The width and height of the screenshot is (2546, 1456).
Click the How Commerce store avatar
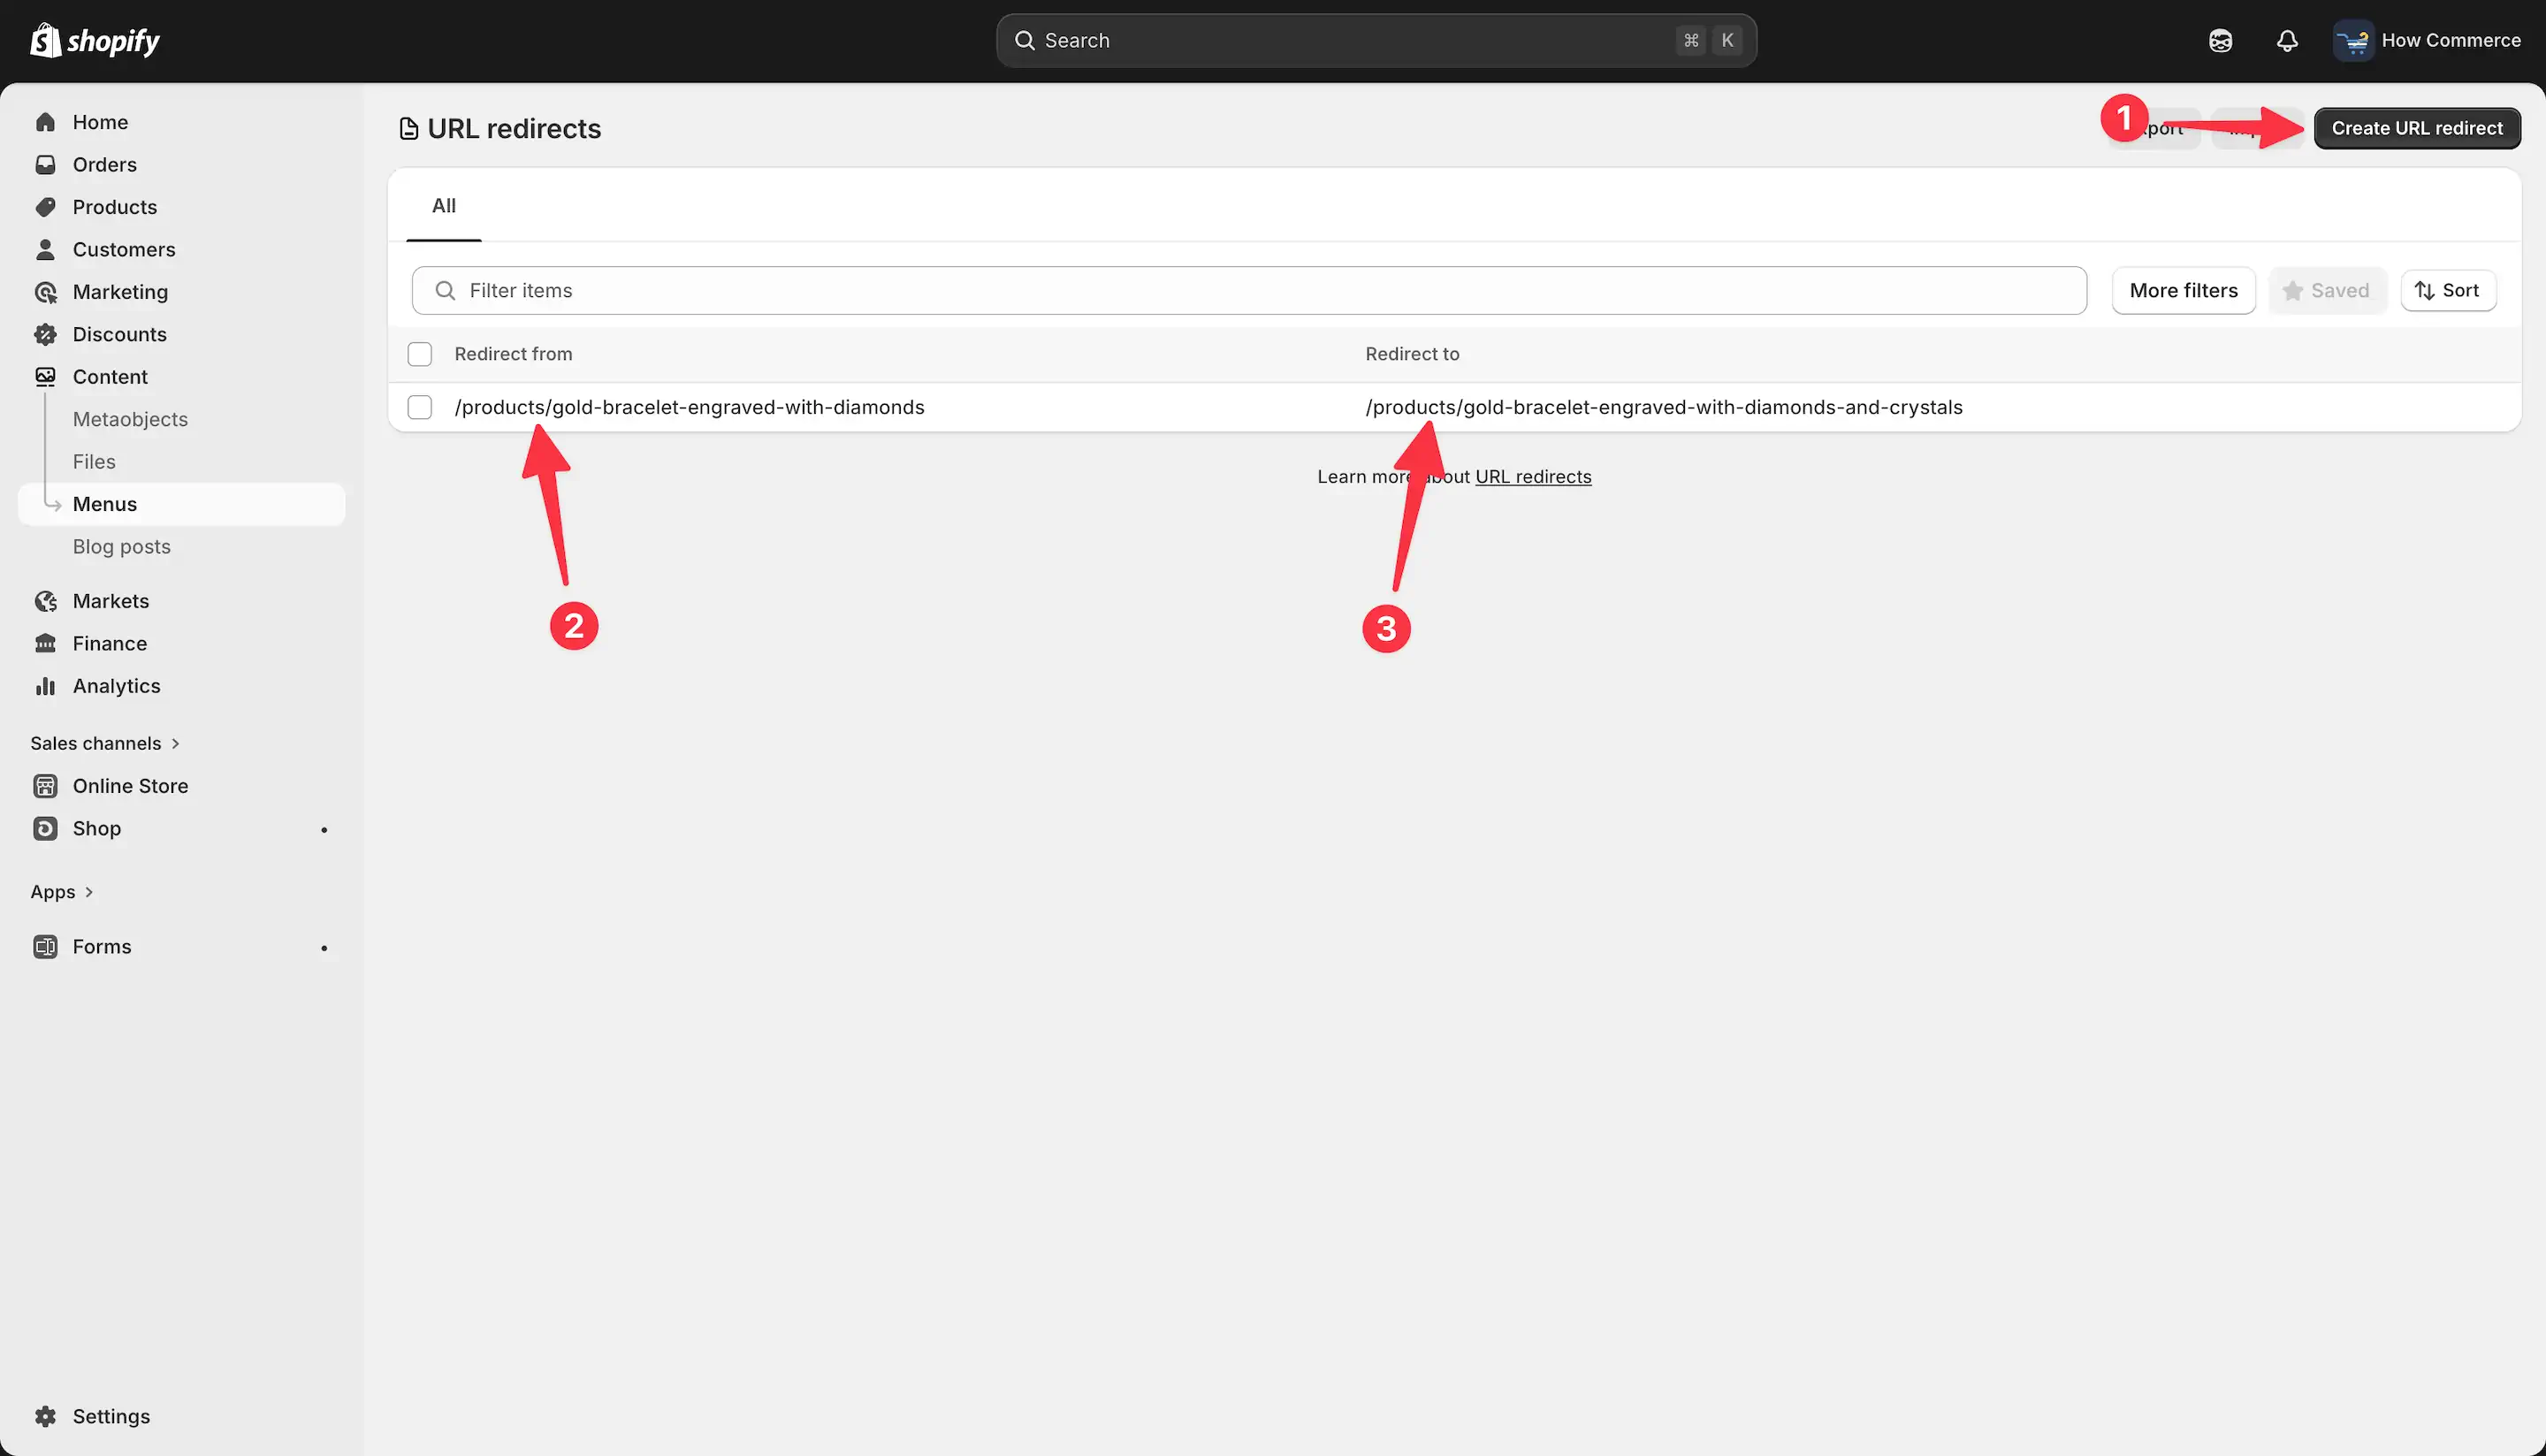[x=2353, y=40]
